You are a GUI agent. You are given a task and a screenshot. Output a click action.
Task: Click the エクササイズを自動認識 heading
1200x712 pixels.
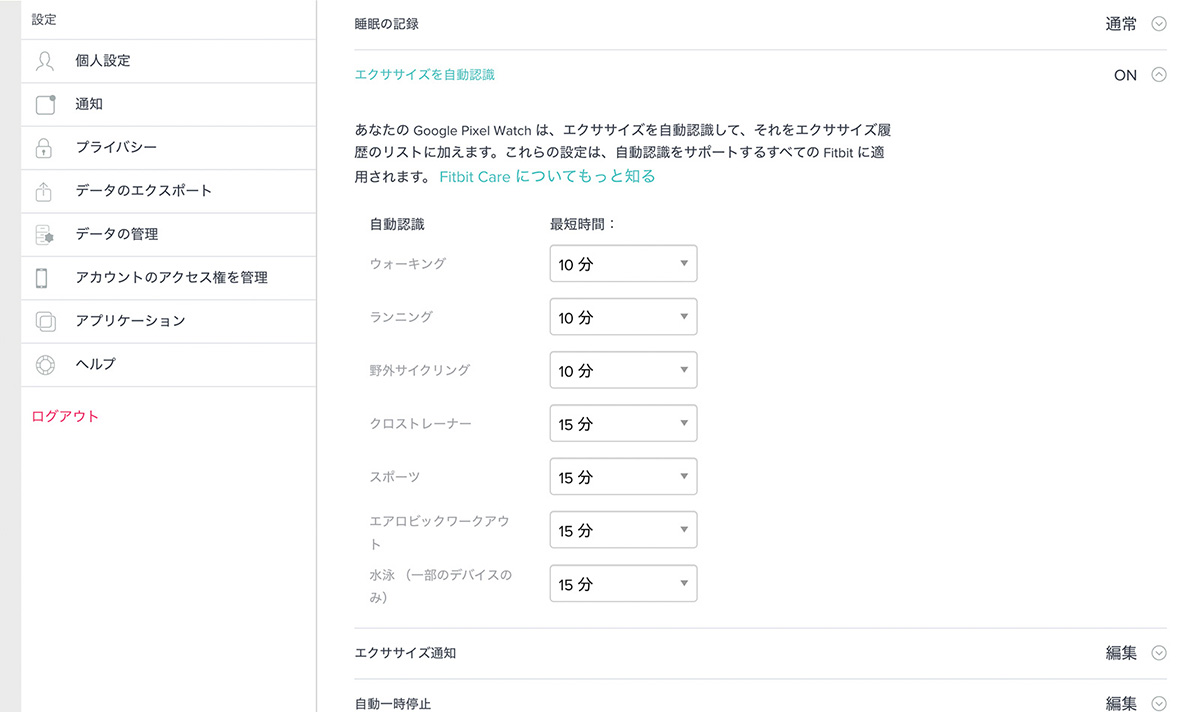pos(424,75)
